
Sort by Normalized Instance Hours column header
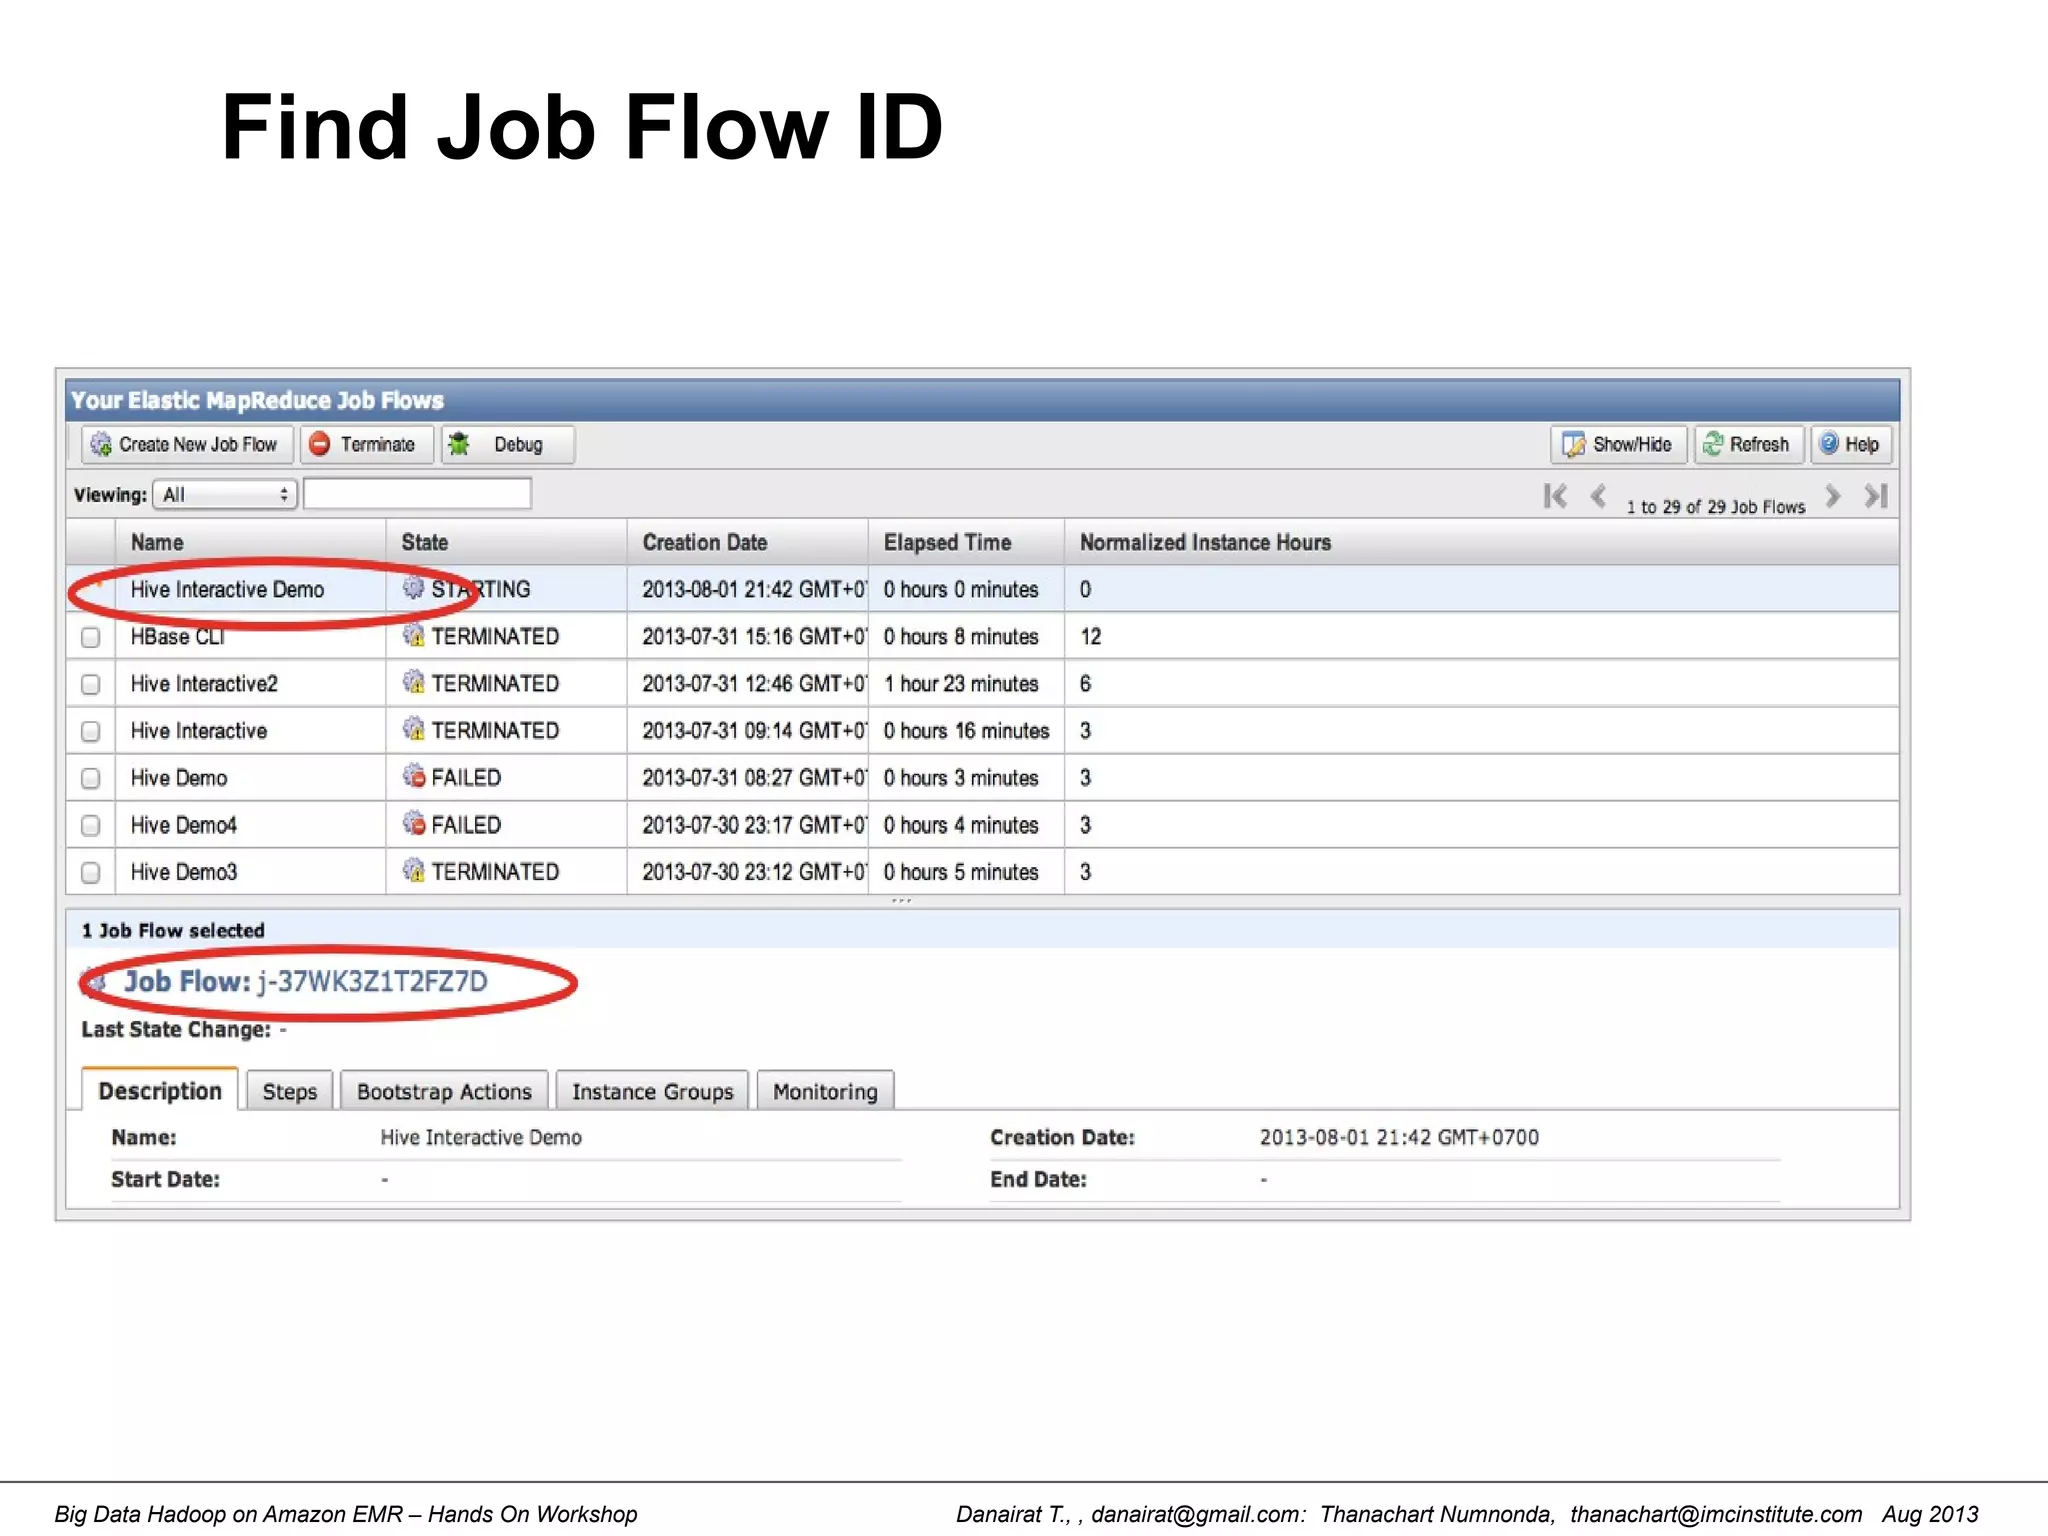click(x=1205, y=542)
